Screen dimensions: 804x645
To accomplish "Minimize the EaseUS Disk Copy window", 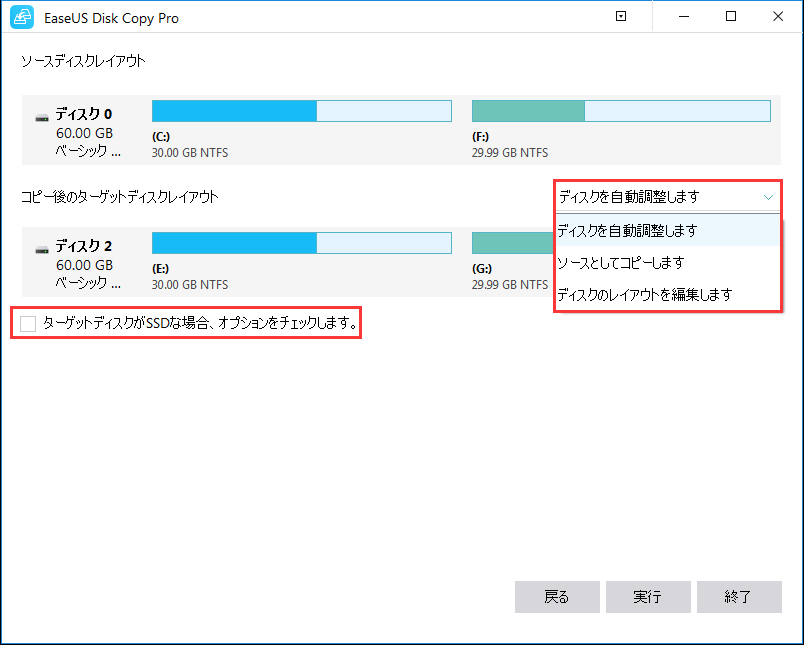I will [x=685, y=16].
